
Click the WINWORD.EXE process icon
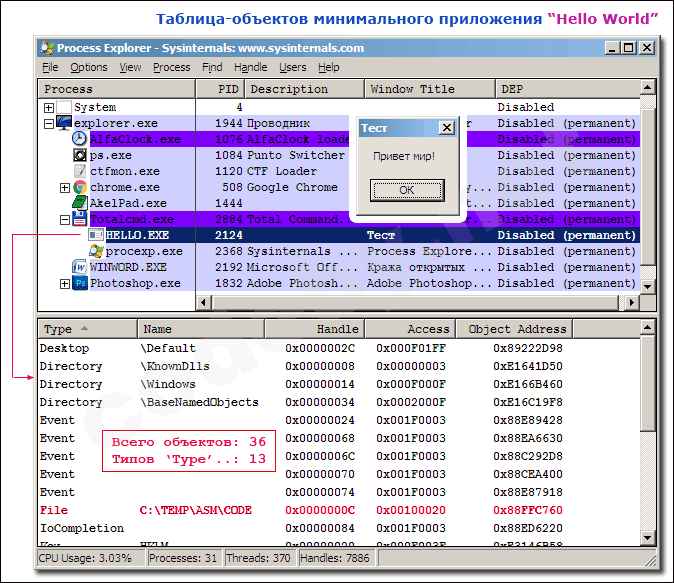(80, 267)
